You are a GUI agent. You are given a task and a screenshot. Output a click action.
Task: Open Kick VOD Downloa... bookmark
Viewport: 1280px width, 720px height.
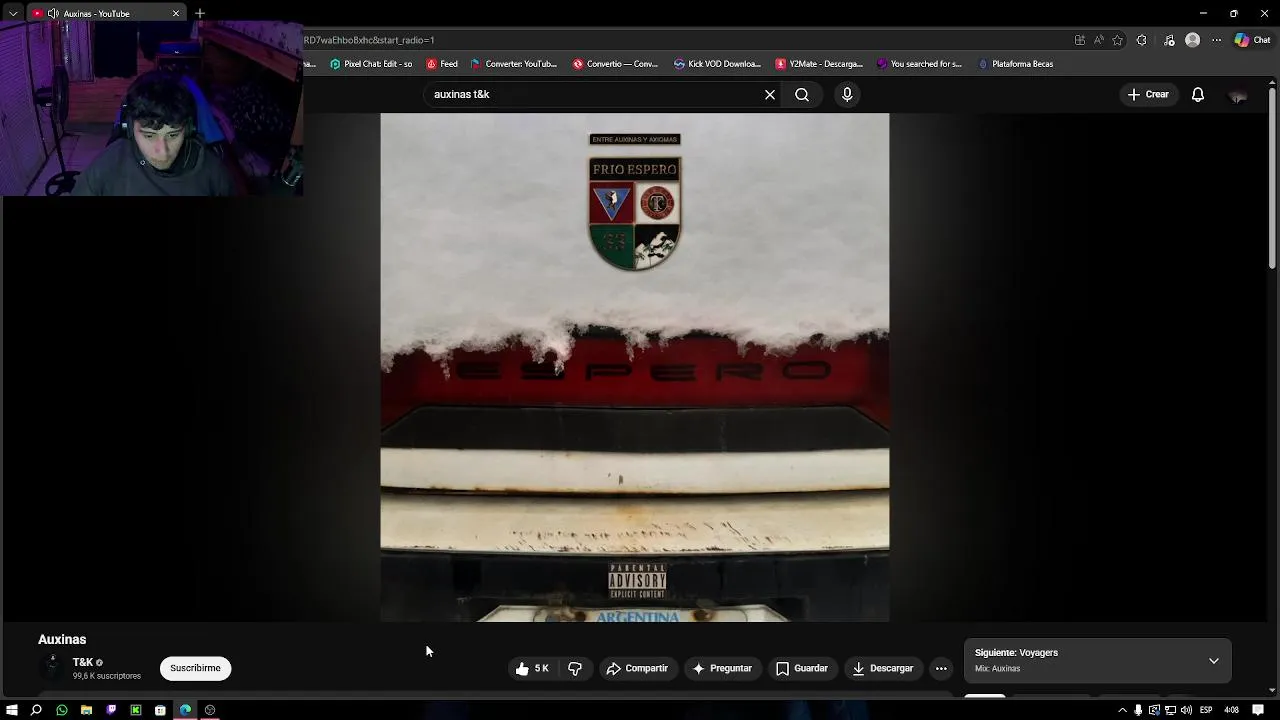point(717,64)
